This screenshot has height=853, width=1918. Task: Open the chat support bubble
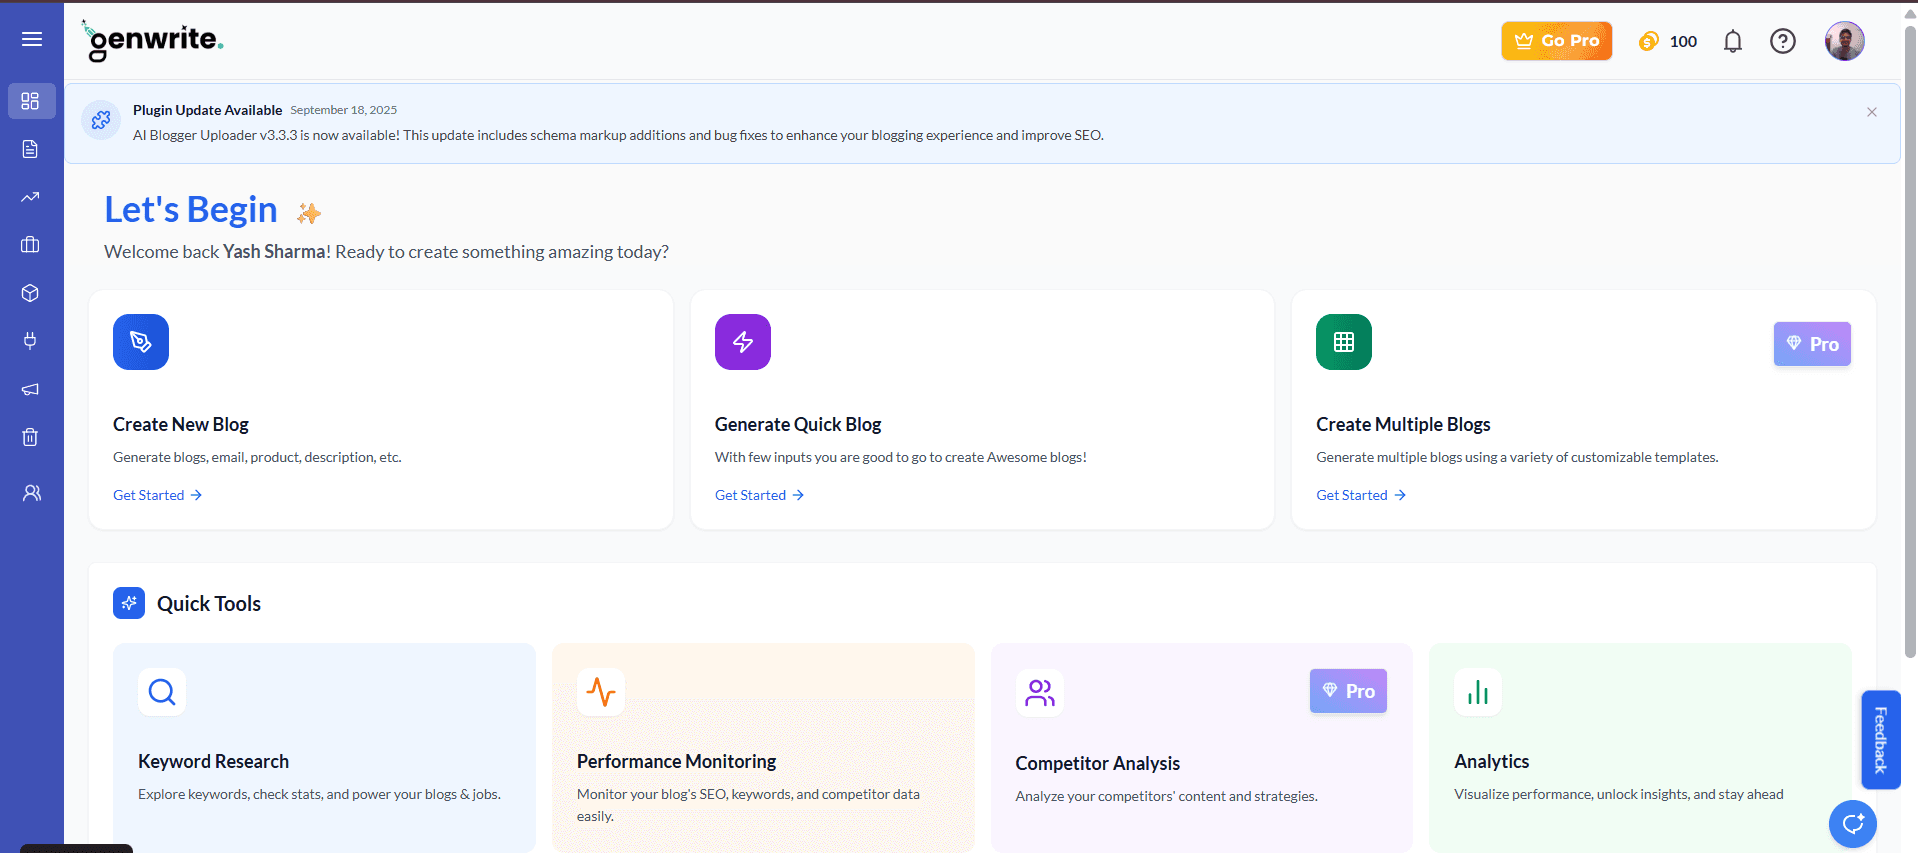(x=1852, y=825)
